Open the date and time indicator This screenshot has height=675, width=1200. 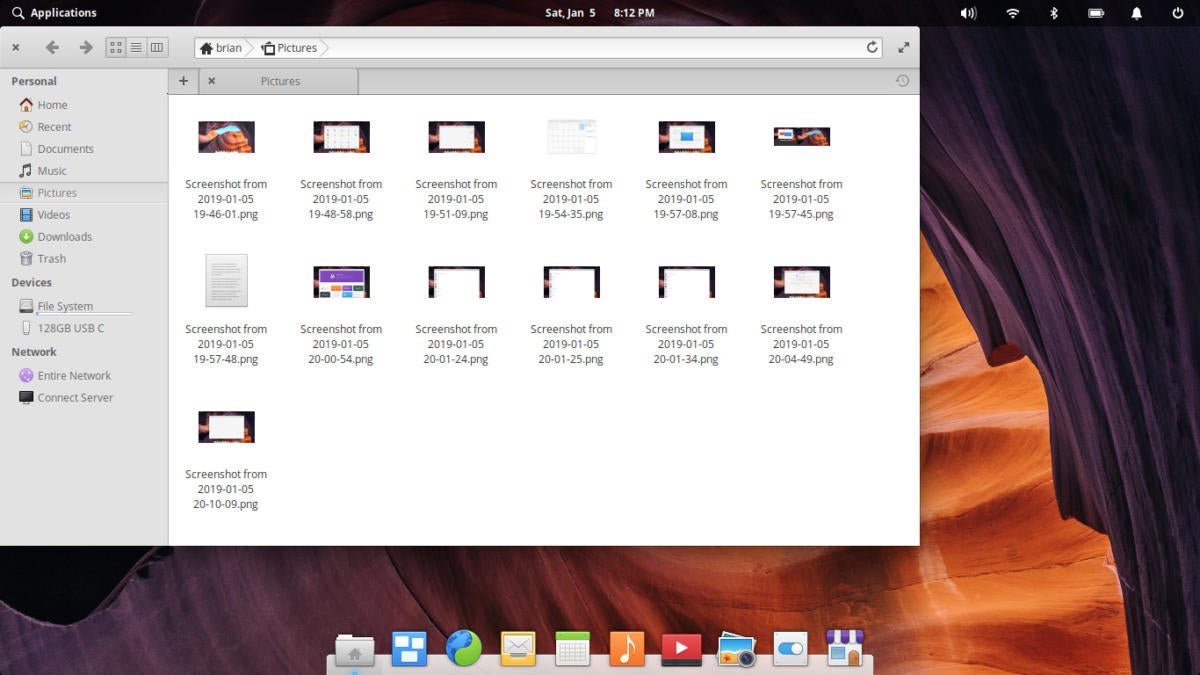click(x=599, y=13)
